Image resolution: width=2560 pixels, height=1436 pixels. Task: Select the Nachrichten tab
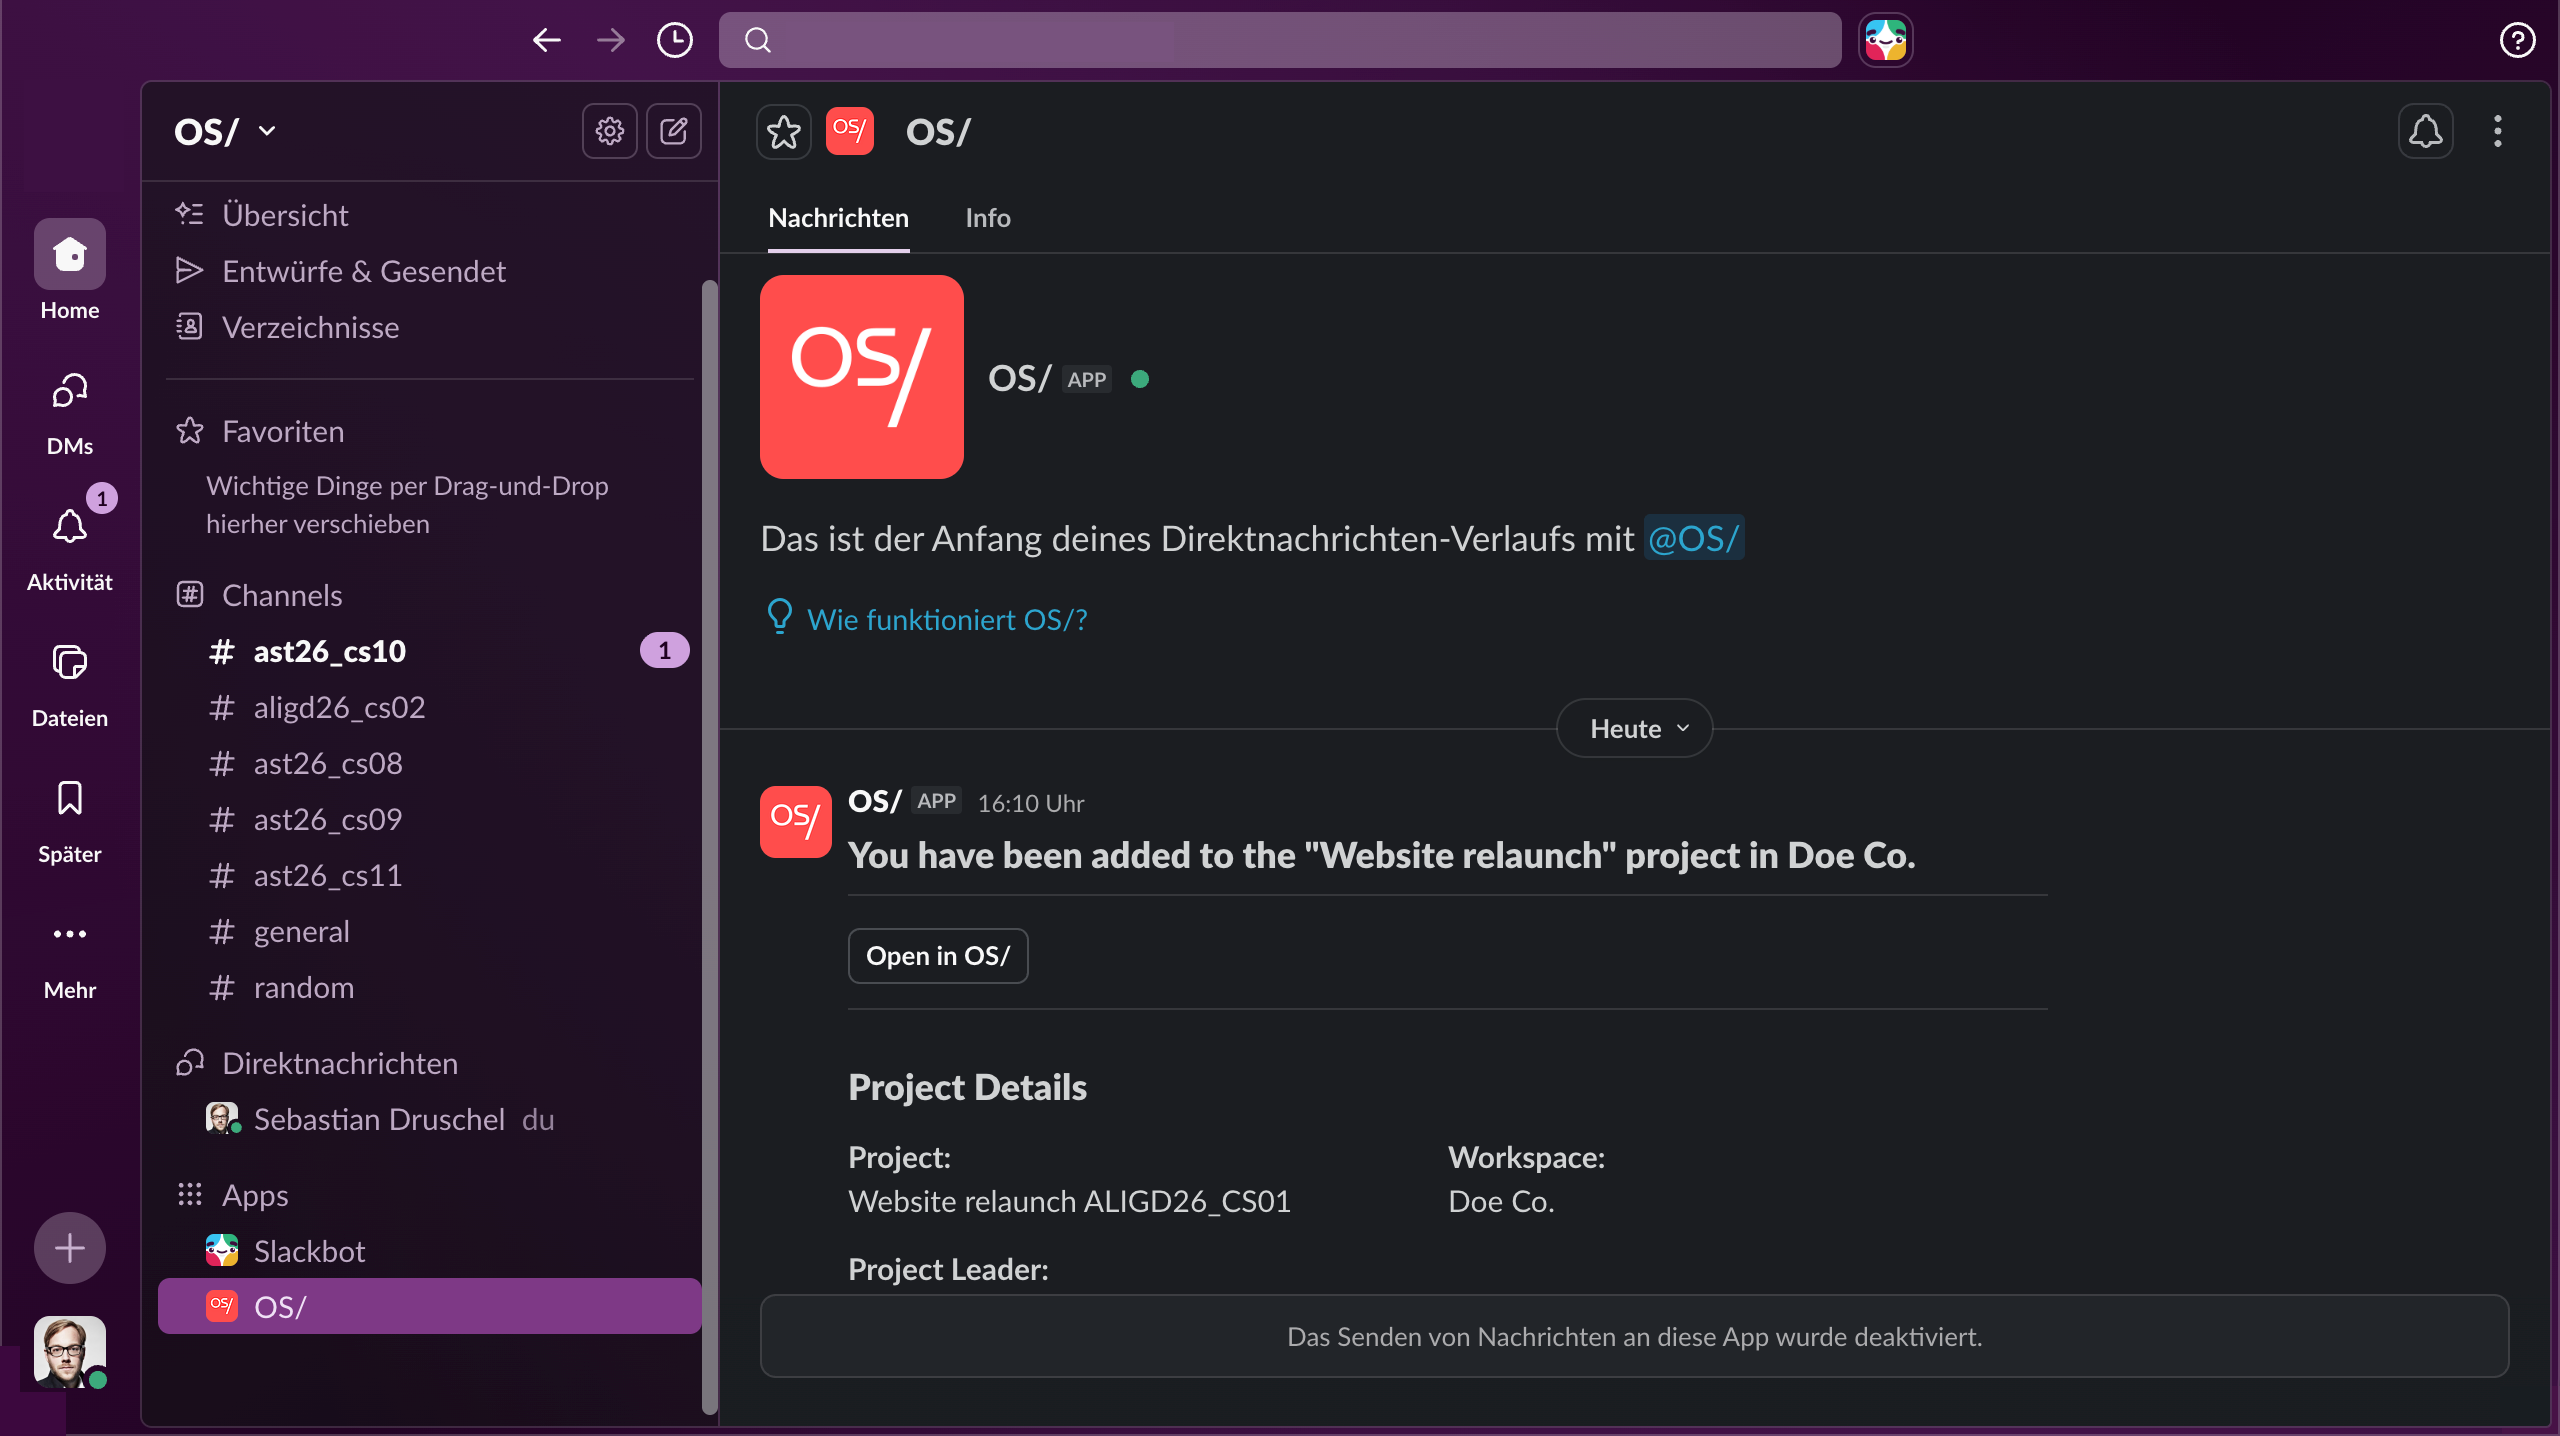tap(838, 218)
